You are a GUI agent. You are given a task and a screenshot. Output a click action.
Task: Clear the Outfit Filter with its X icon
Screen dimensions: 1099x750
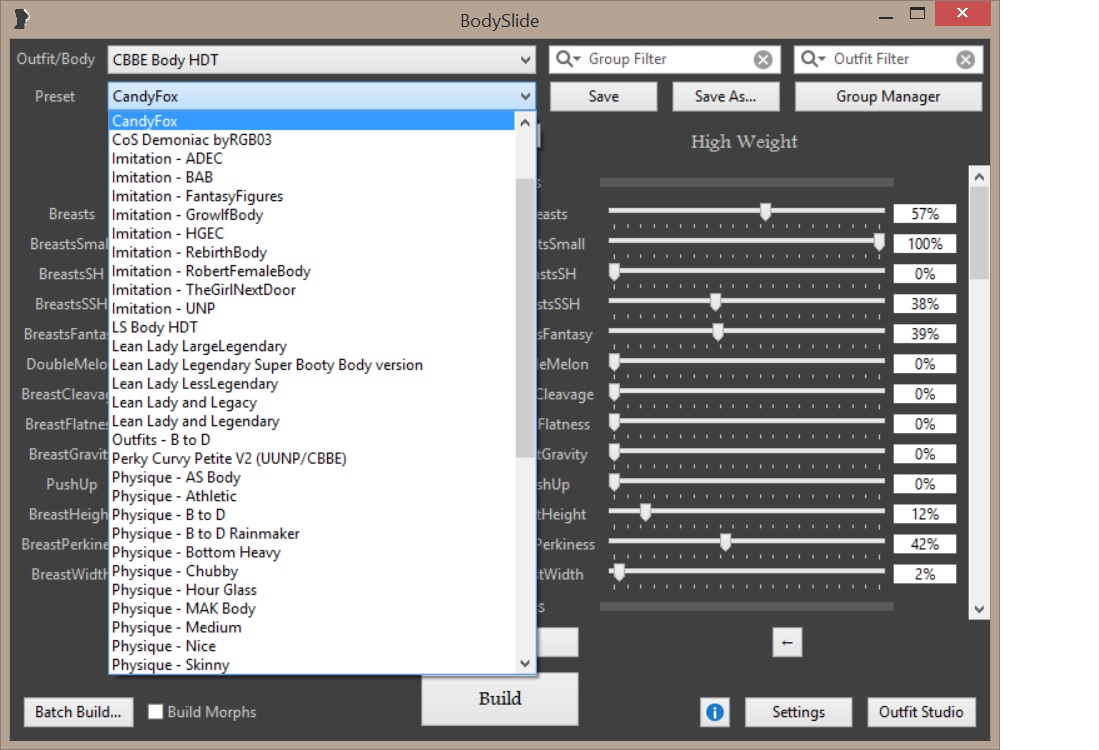[965, 60]
